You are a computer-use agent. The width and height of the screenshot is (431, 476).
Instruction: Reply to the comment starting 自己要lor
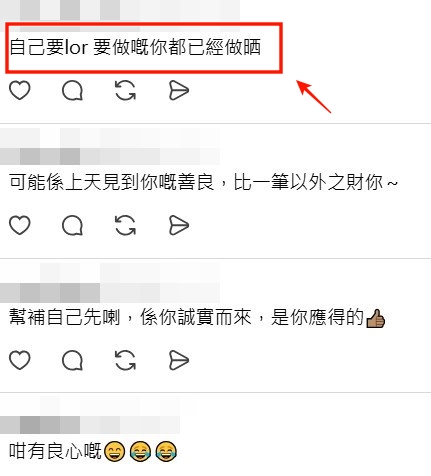[72, 90]
